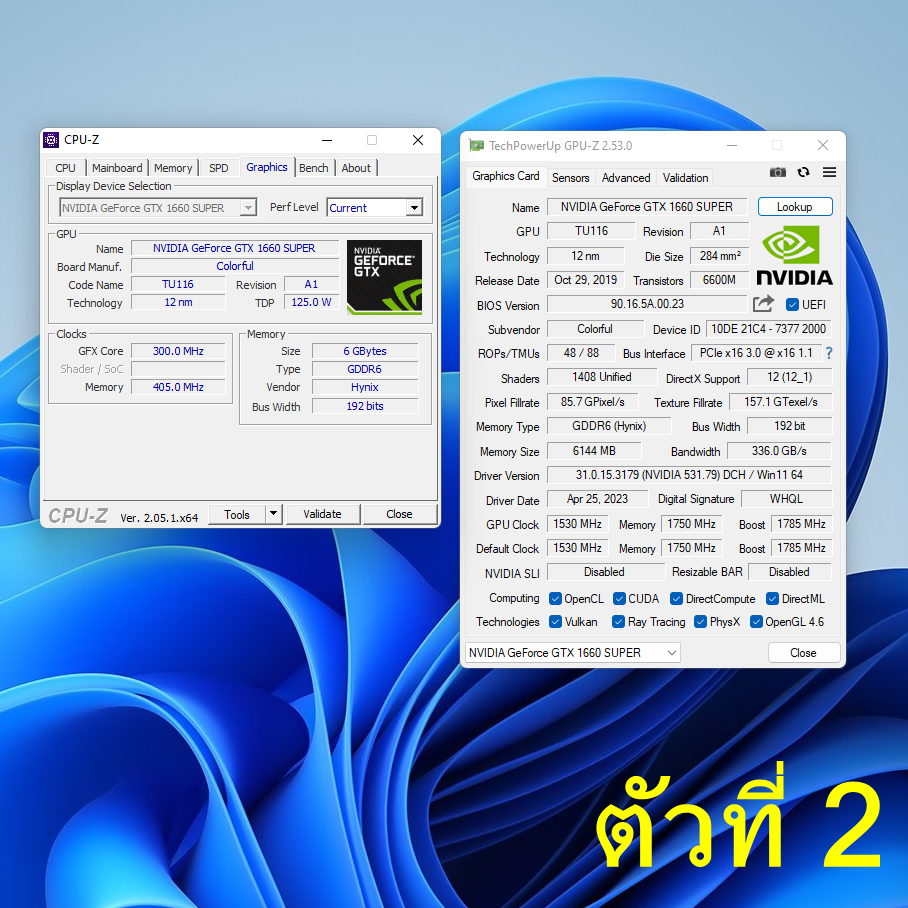Click the Validate button in CPU-Z
The image size is (908, 908).
pos(322,514)
